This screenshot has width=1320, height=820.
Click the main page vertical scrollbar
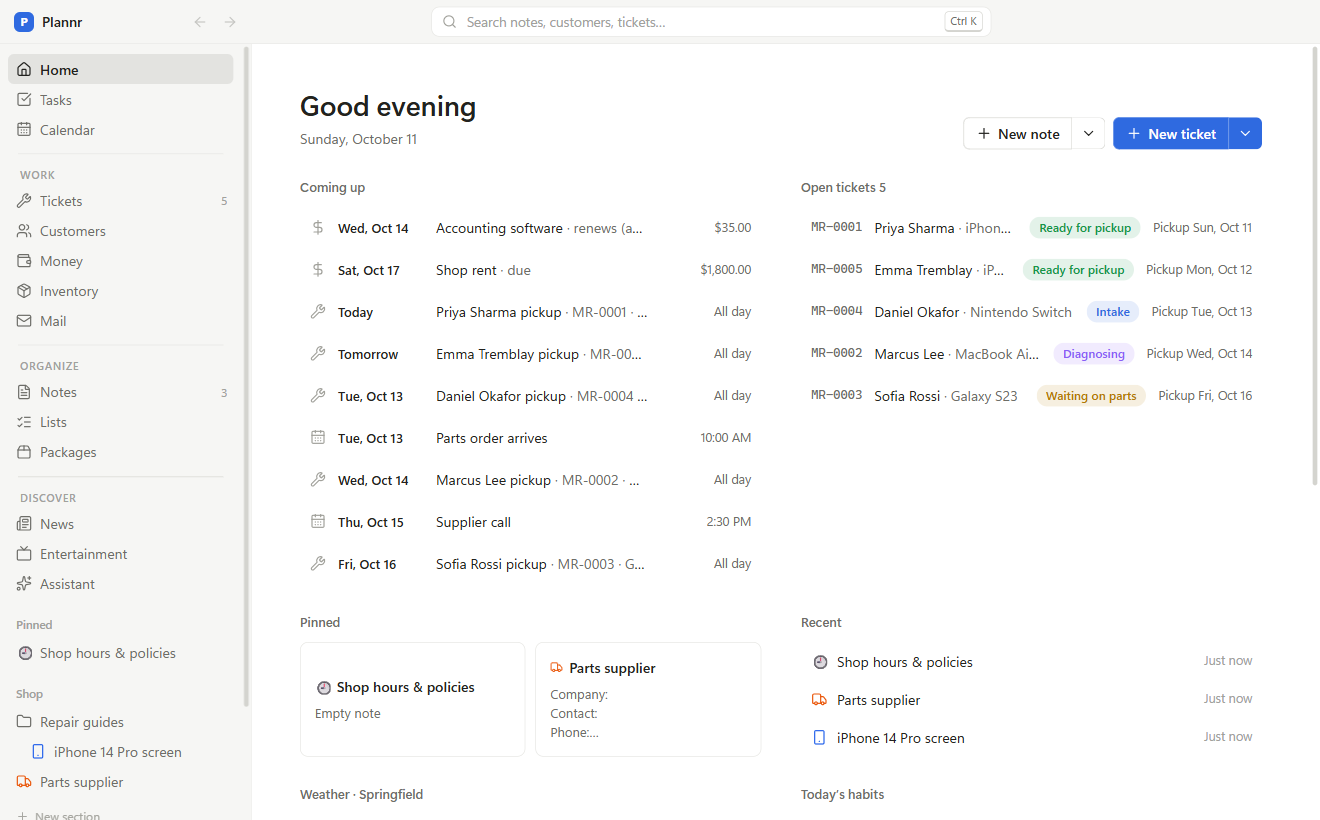[x=1315, y=266]
